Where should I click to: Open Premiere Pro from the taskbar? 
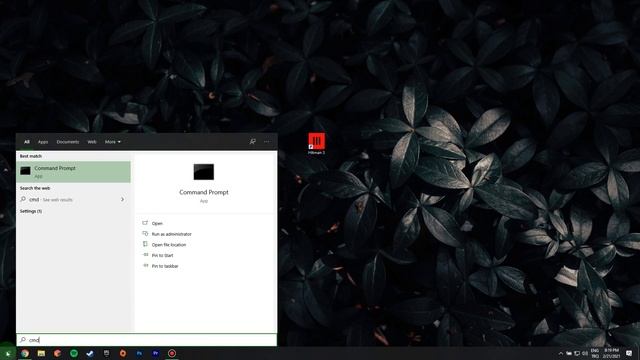coord(156,353)
